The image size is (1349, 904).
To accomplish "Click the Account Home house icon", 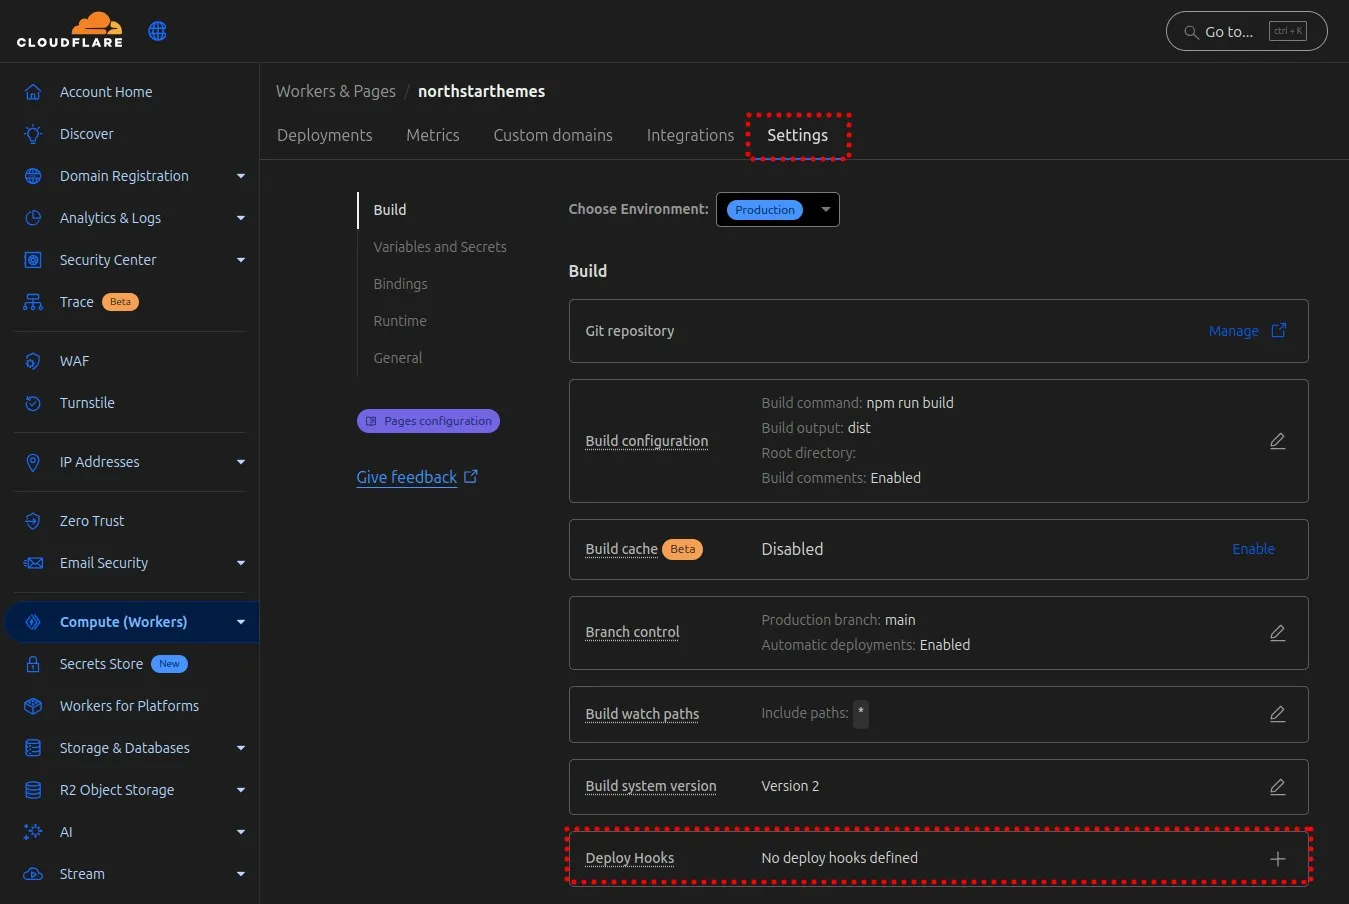I will 33,92.
